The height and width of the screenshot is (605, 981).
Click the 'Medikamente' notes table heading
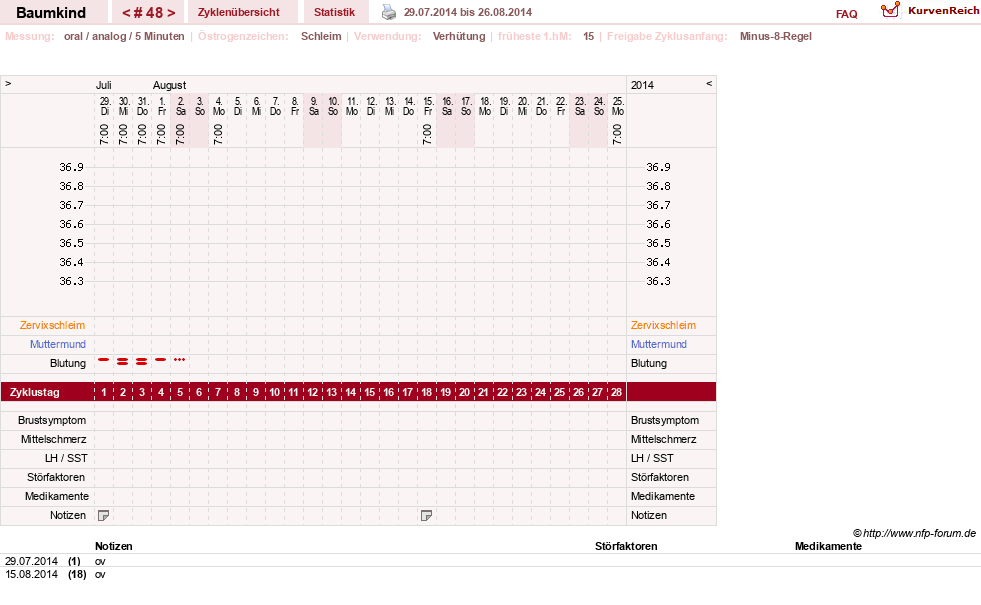pyautogui.click(x=828, y=546)
